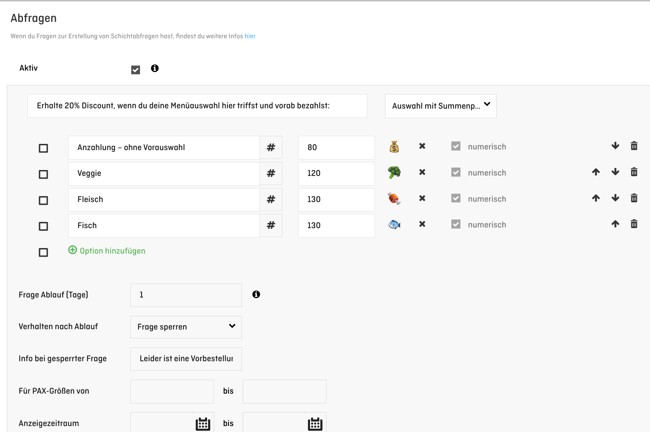Click the Option hinzufügen link
The height and width of the screenshot is (432, 650).
[x=107, y=250]
